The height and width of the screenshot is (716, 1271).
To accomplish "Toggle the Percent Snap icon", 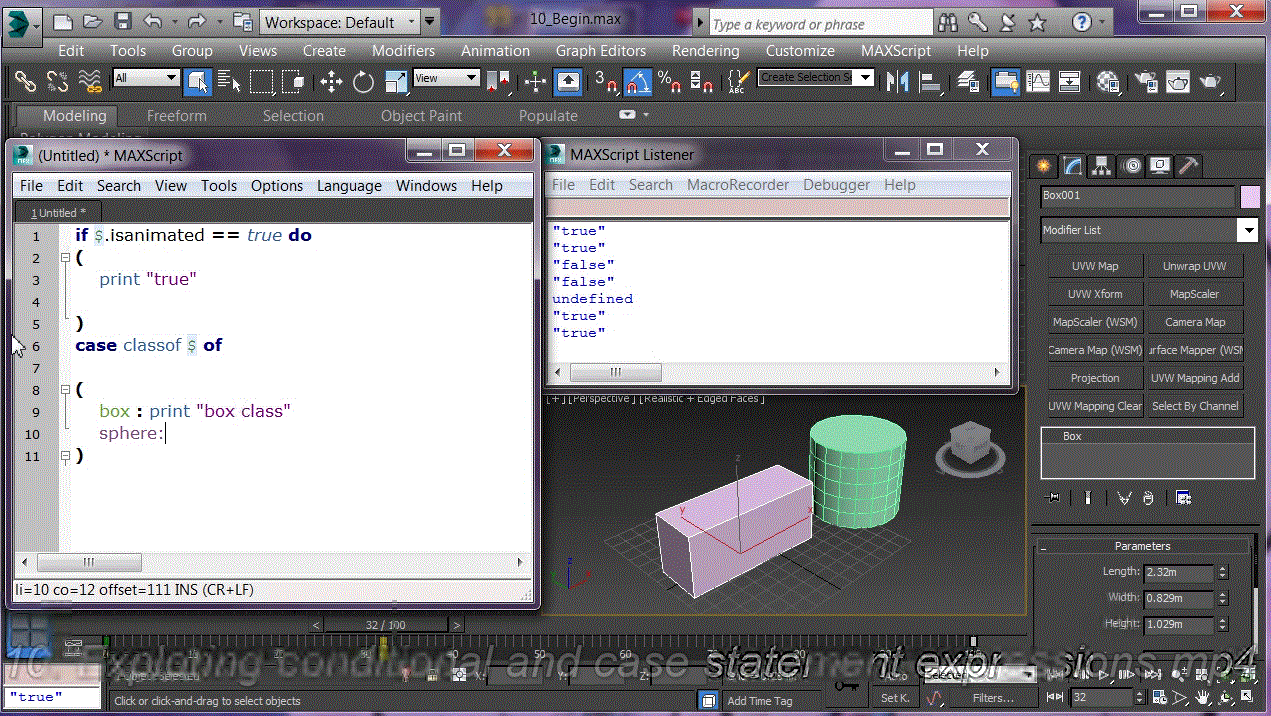I will click(670, 81).
